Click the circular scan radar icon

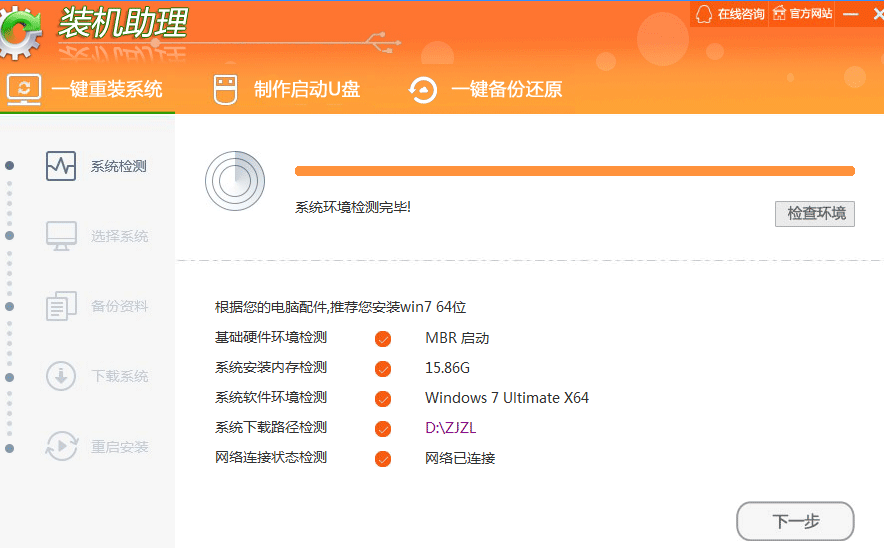pos(234,181)
